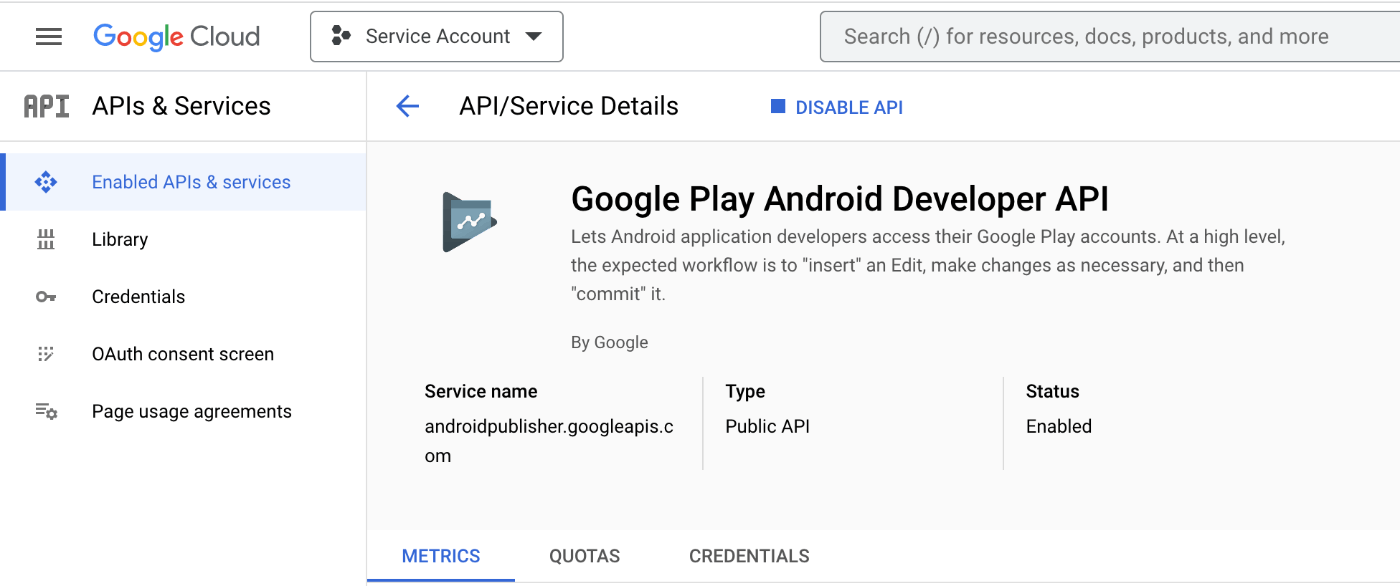This screenshot has height=586, width=1400.
Task: Click the Google Cloud logo
Action: (x=176, y=36)
